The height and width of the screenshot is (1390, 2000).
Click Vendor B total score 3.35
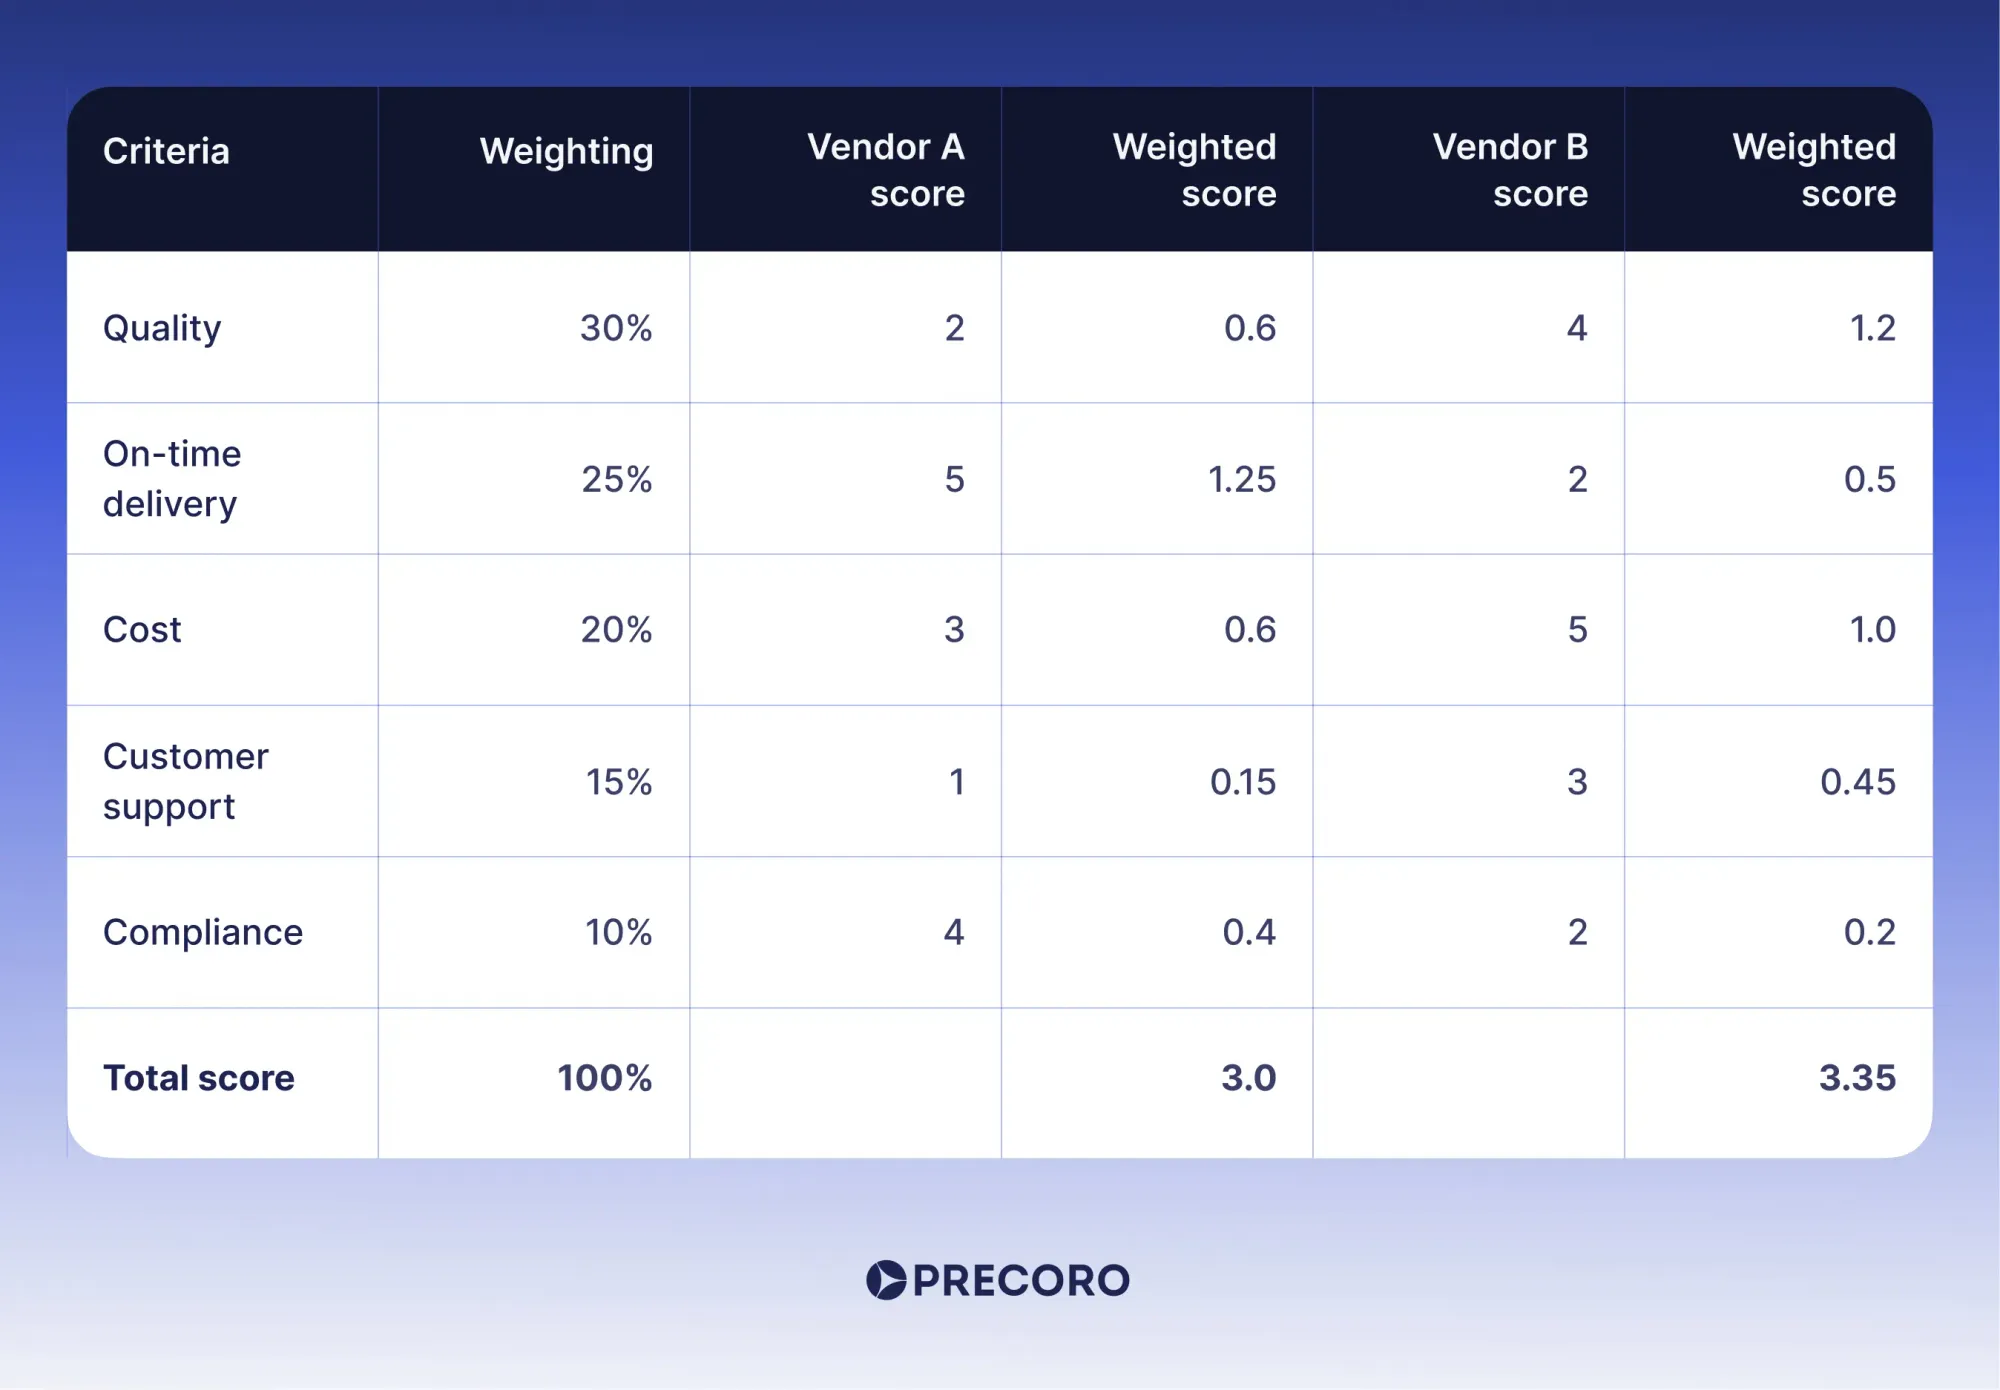[1857, 1078]
